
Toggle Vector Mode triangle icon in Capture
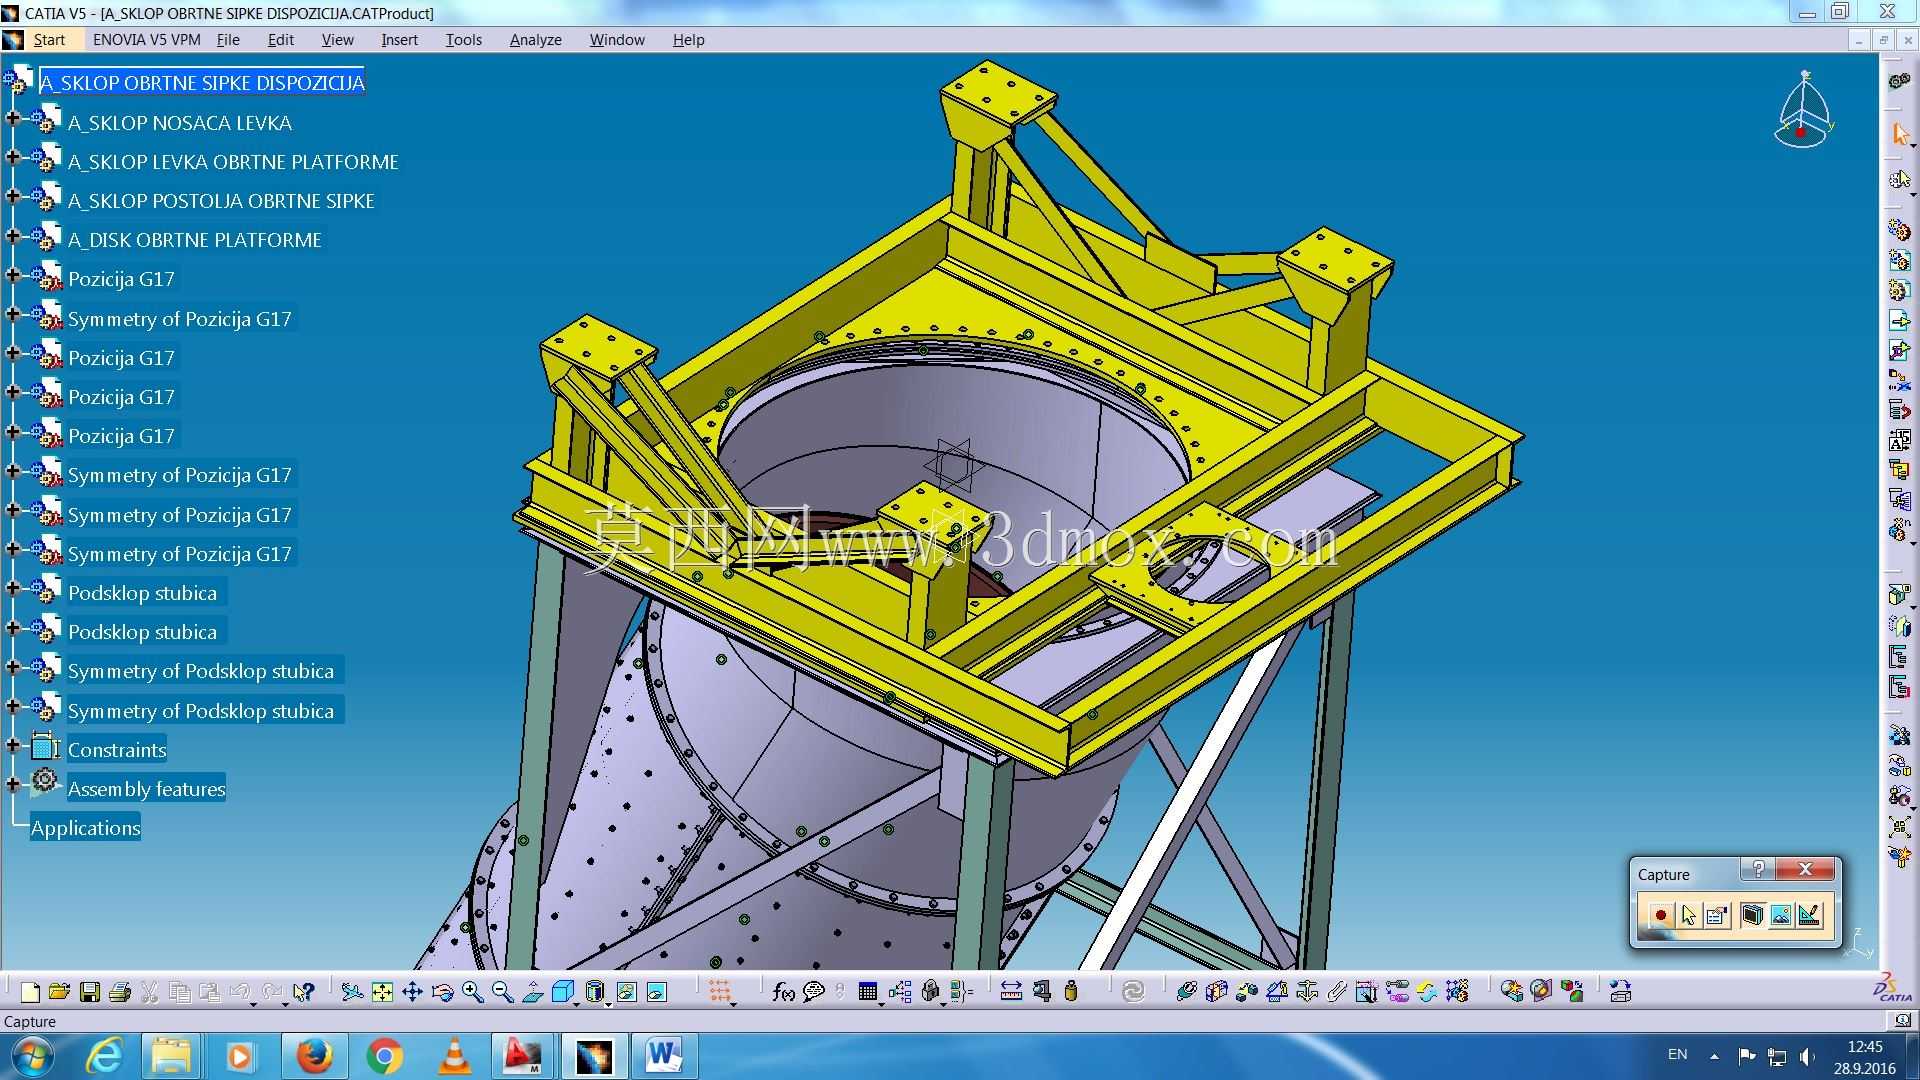pyautogui.click(x=1809, y=915)
